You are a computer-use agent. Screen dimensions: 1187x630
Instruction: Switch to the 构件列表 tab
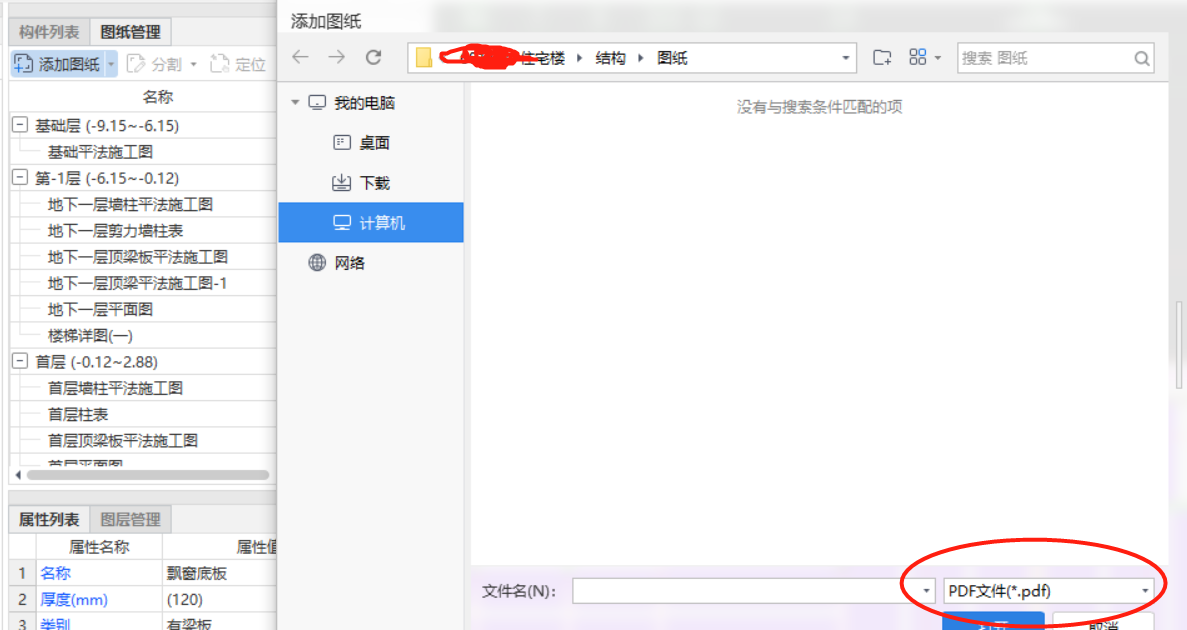coord(49,32)
